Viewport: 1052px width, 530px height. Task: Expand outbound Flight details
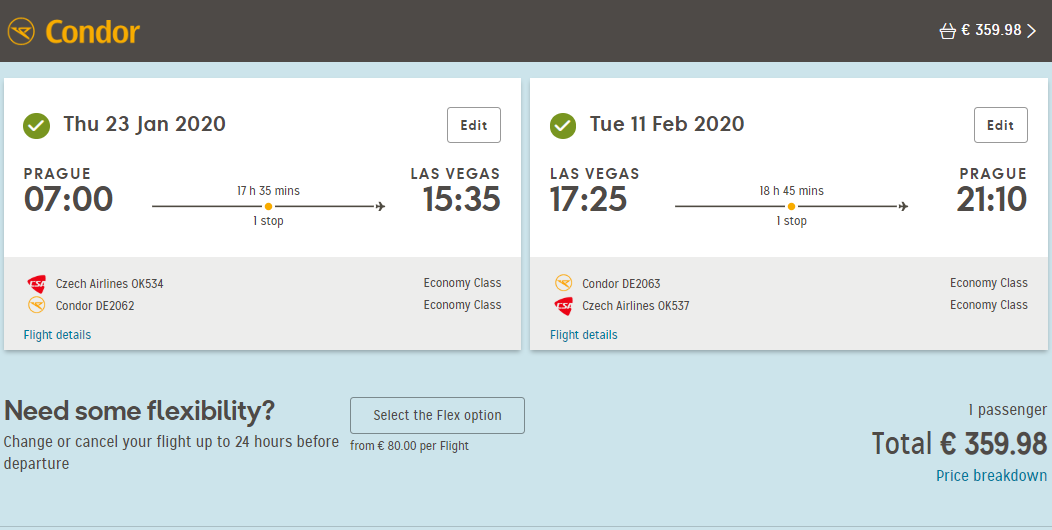pos(57,335)
